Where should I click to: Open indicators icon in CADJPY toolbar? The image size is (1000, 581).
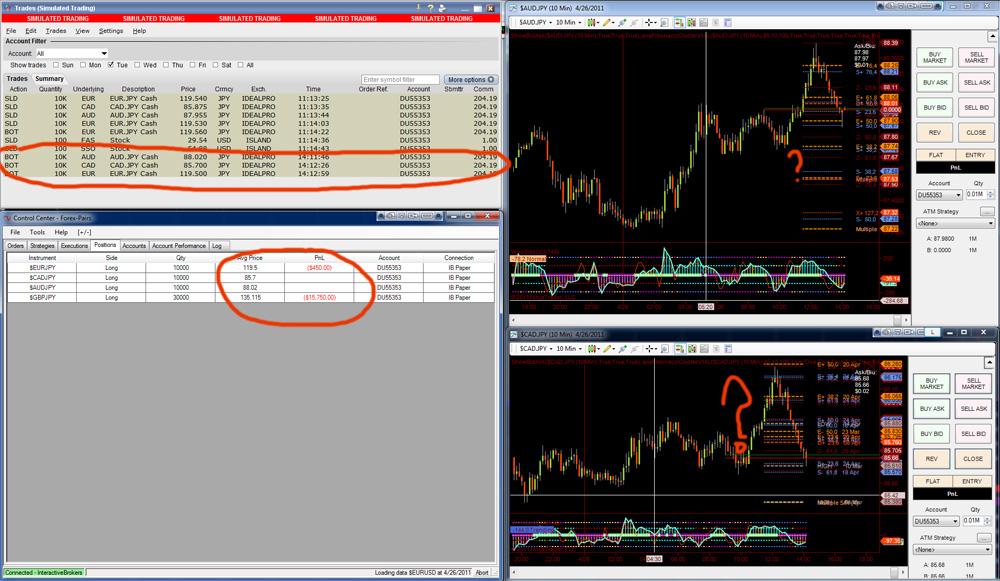pos(704,349)
